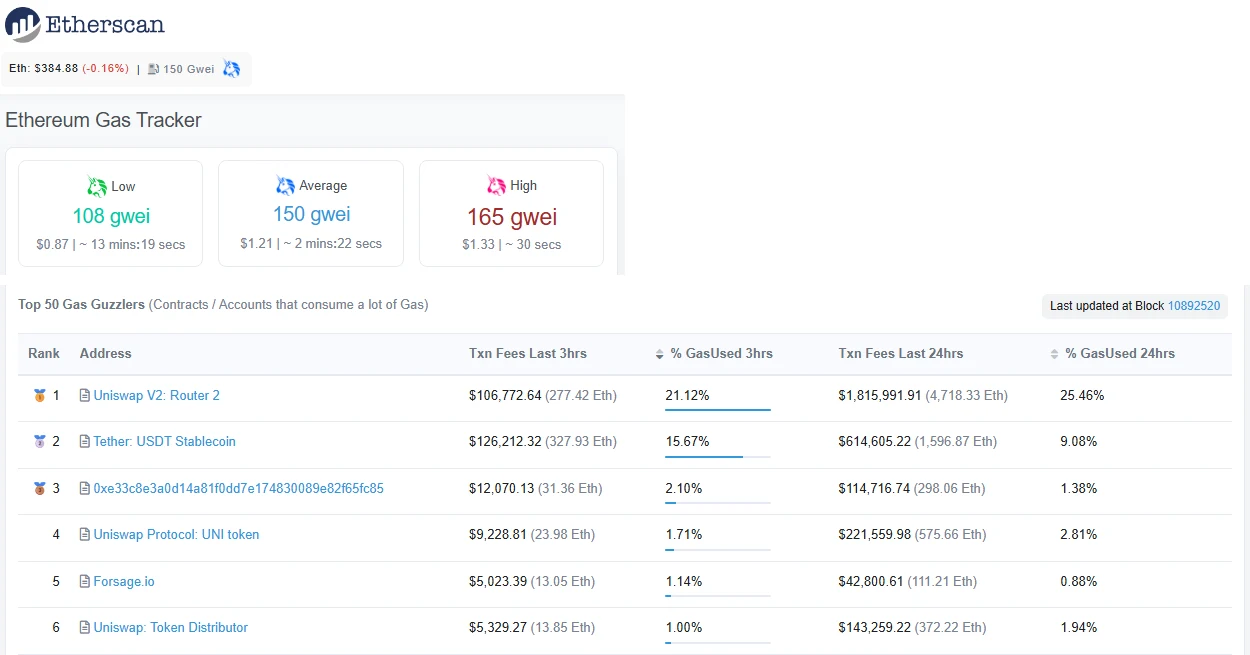The image size is (1250, 655).
Task: Click the $1.33 | ~ 30 secs text
Action: pos(512,245)
